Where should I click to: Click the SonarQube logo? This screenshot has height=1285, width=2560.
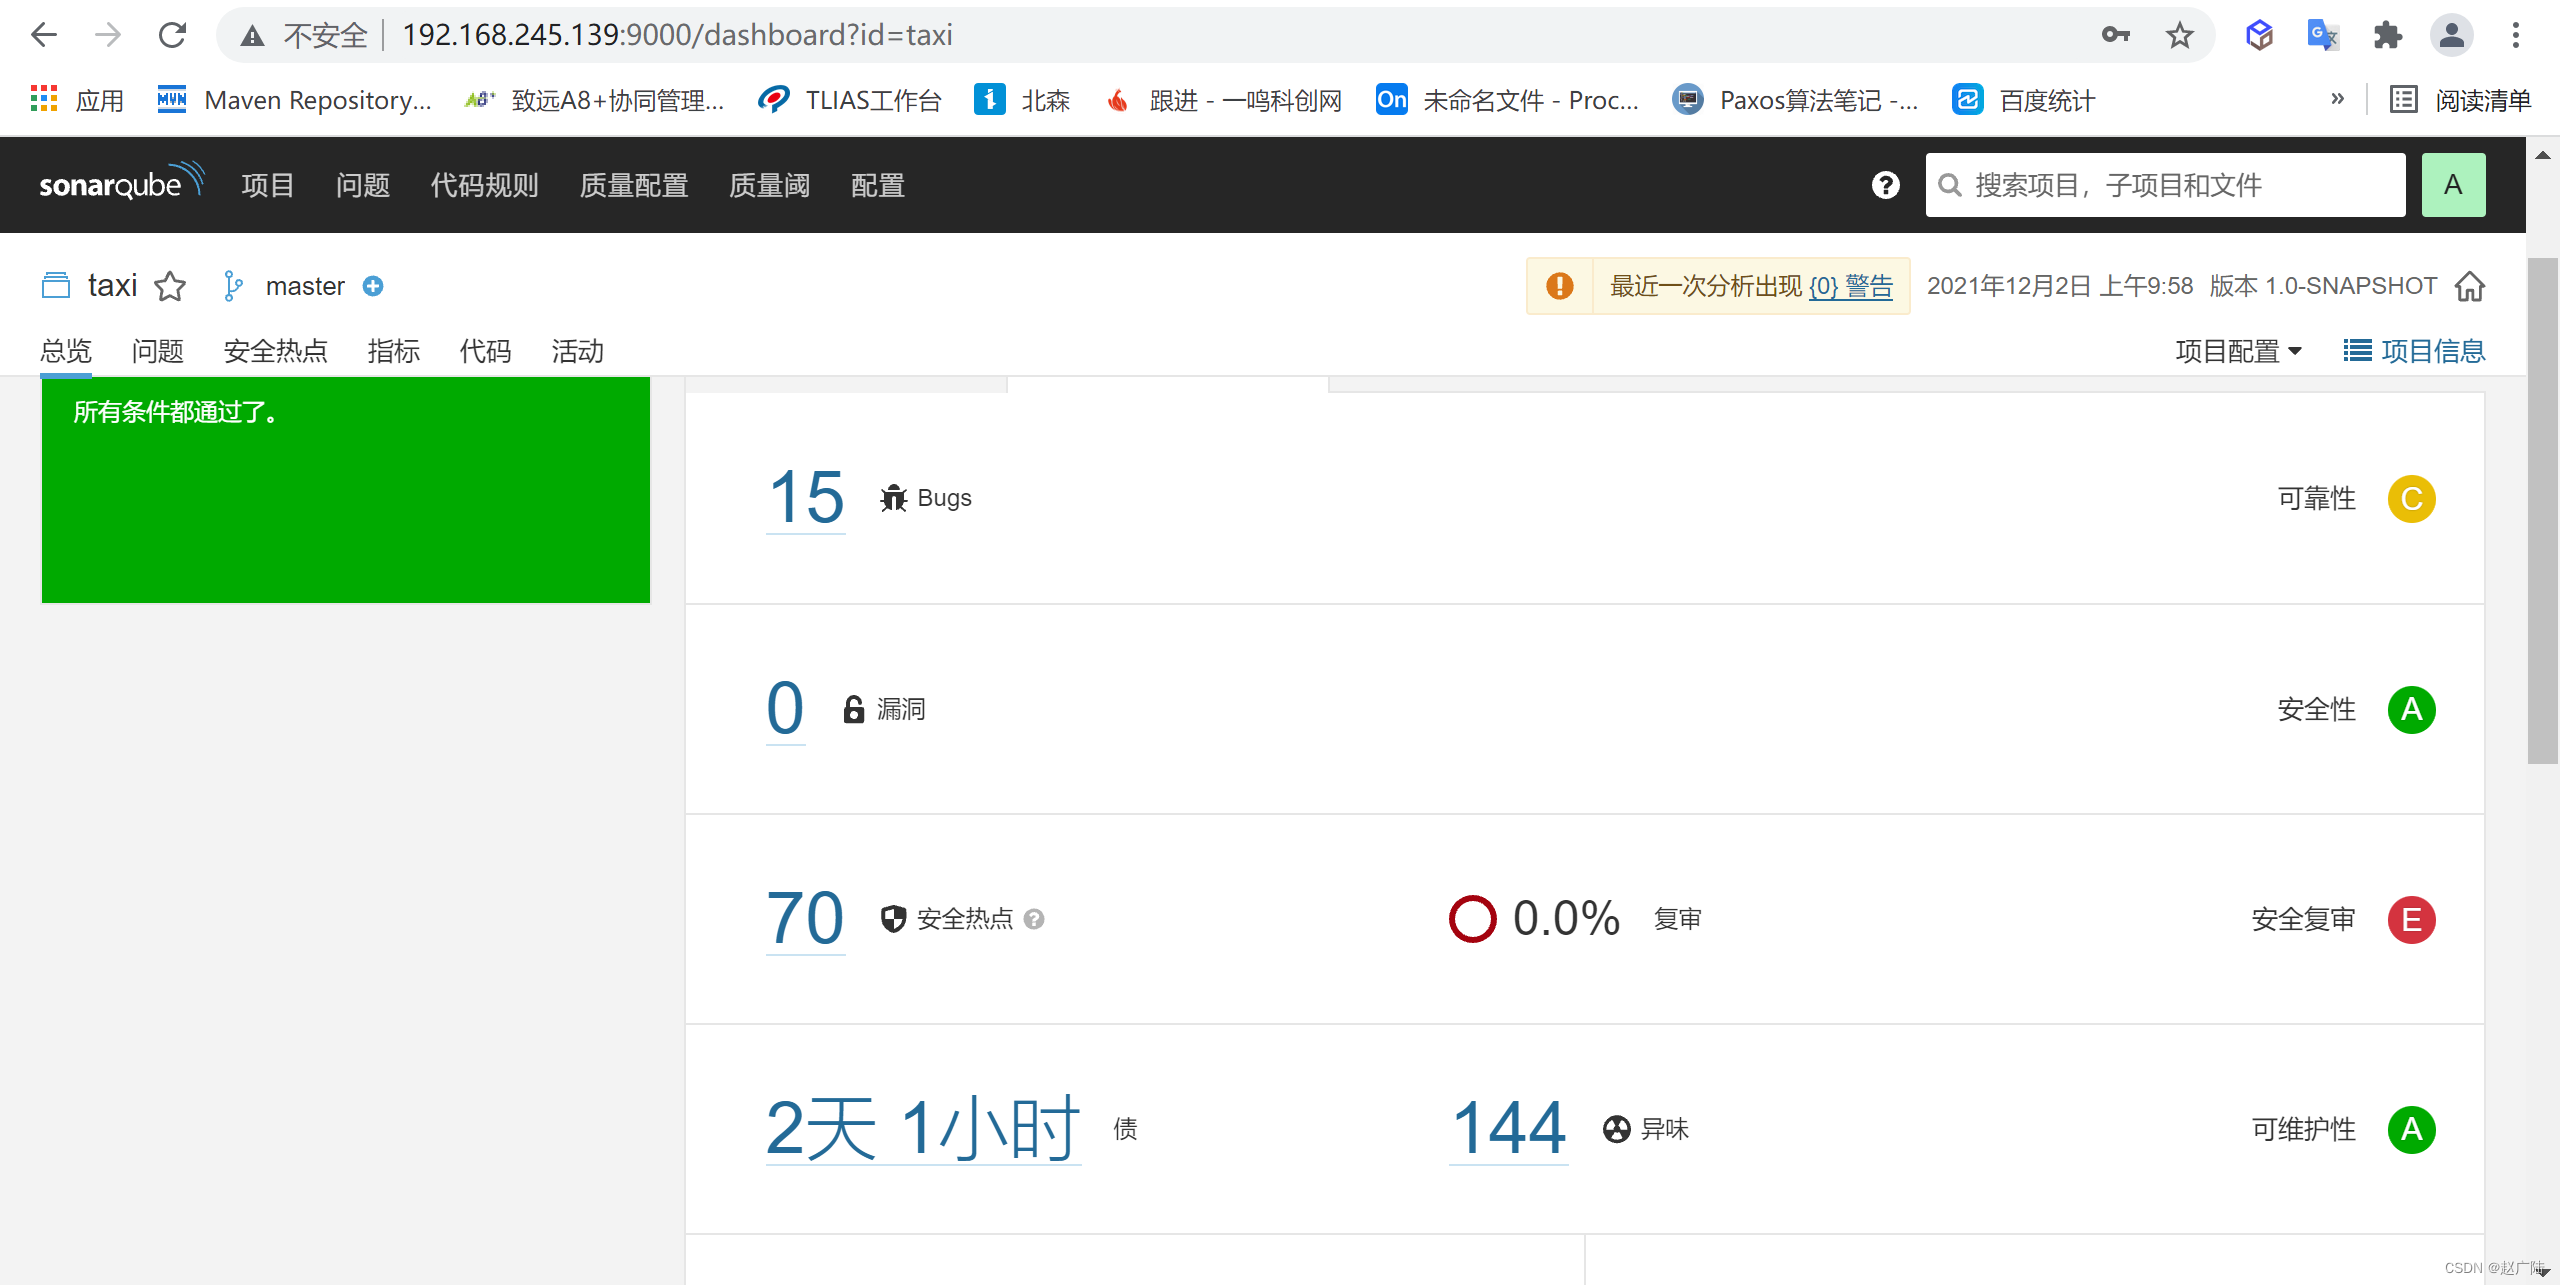tap(121, 184)
